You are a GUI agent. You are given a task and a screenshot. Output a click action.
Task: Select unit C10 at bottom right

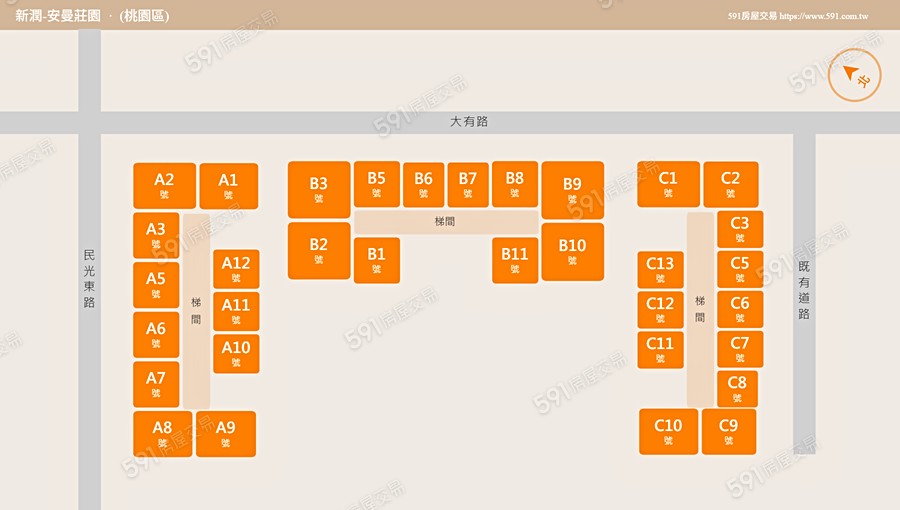point(668,432)
